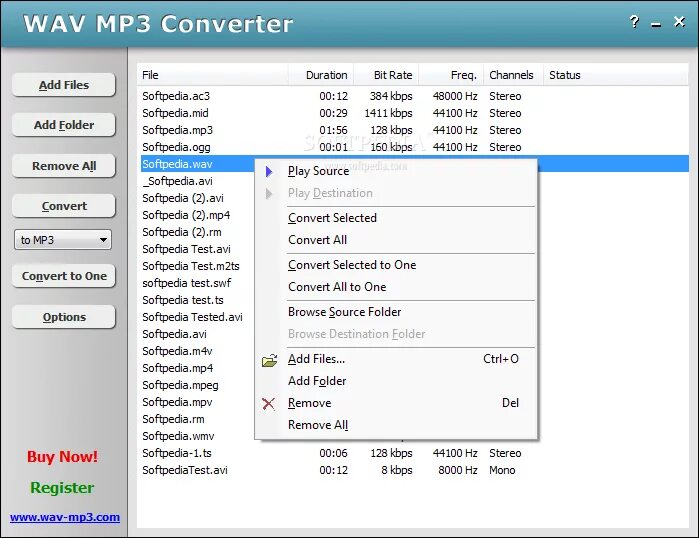Select the Softpedia.m4v file row

coord(177,351)
